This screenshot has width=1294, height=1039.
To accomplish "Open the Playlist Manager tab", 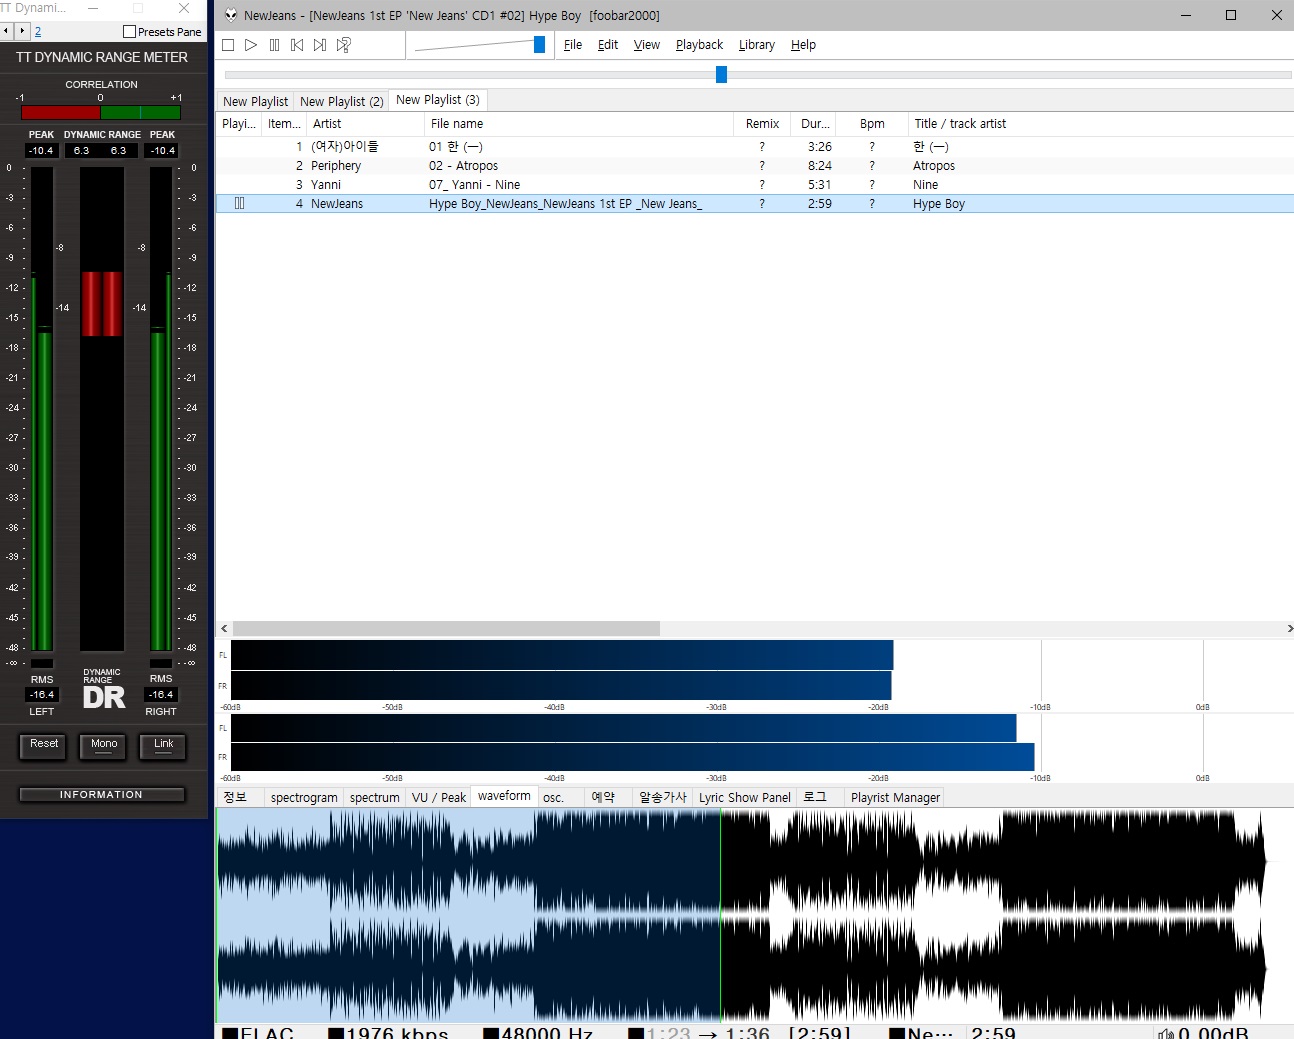I will (895, 797).
